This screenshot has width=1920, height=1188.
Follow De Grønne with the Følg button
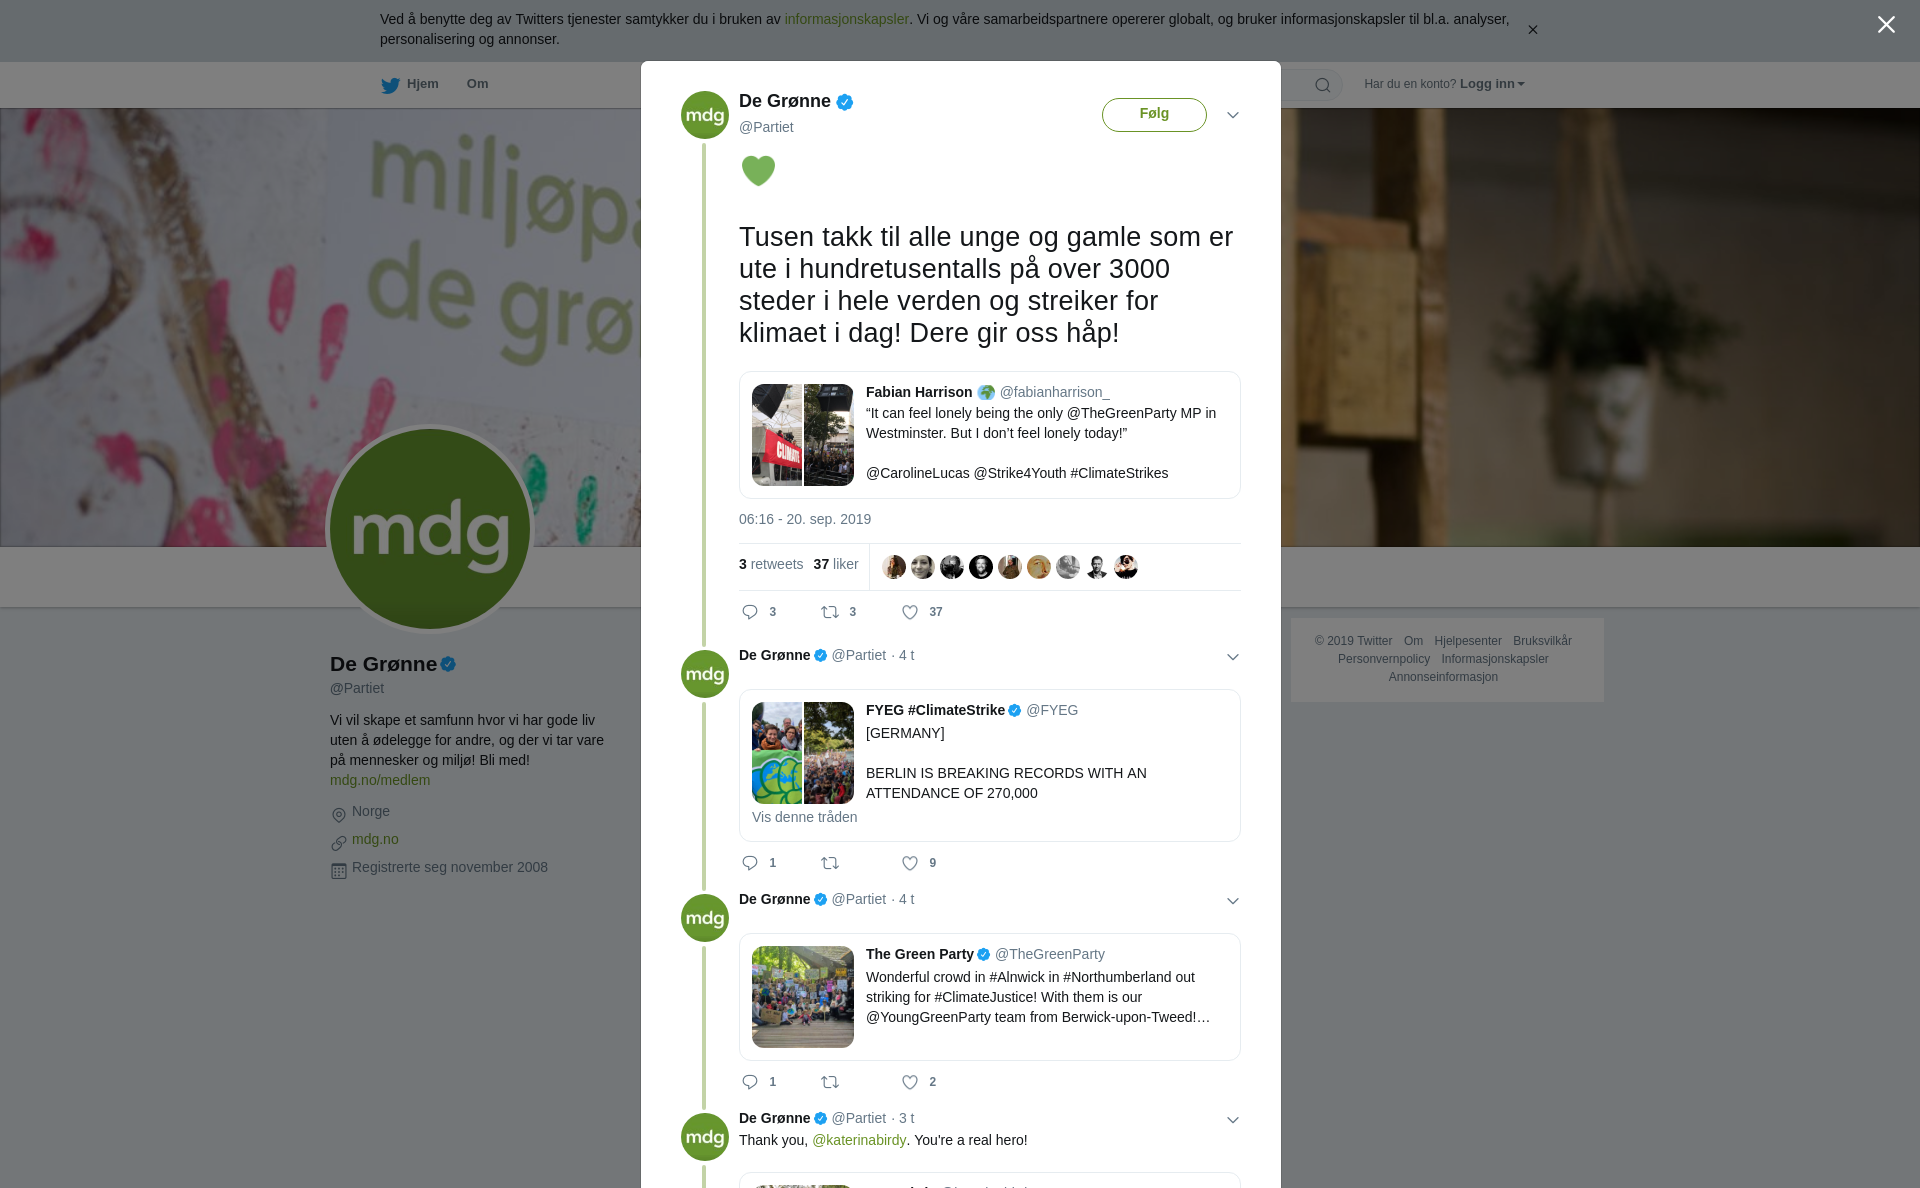[1154, 114]
